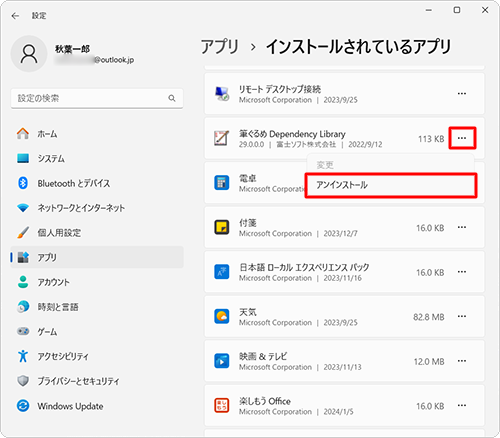Open more options for 天気
The image size is (500, 438).
coord(462,316)
